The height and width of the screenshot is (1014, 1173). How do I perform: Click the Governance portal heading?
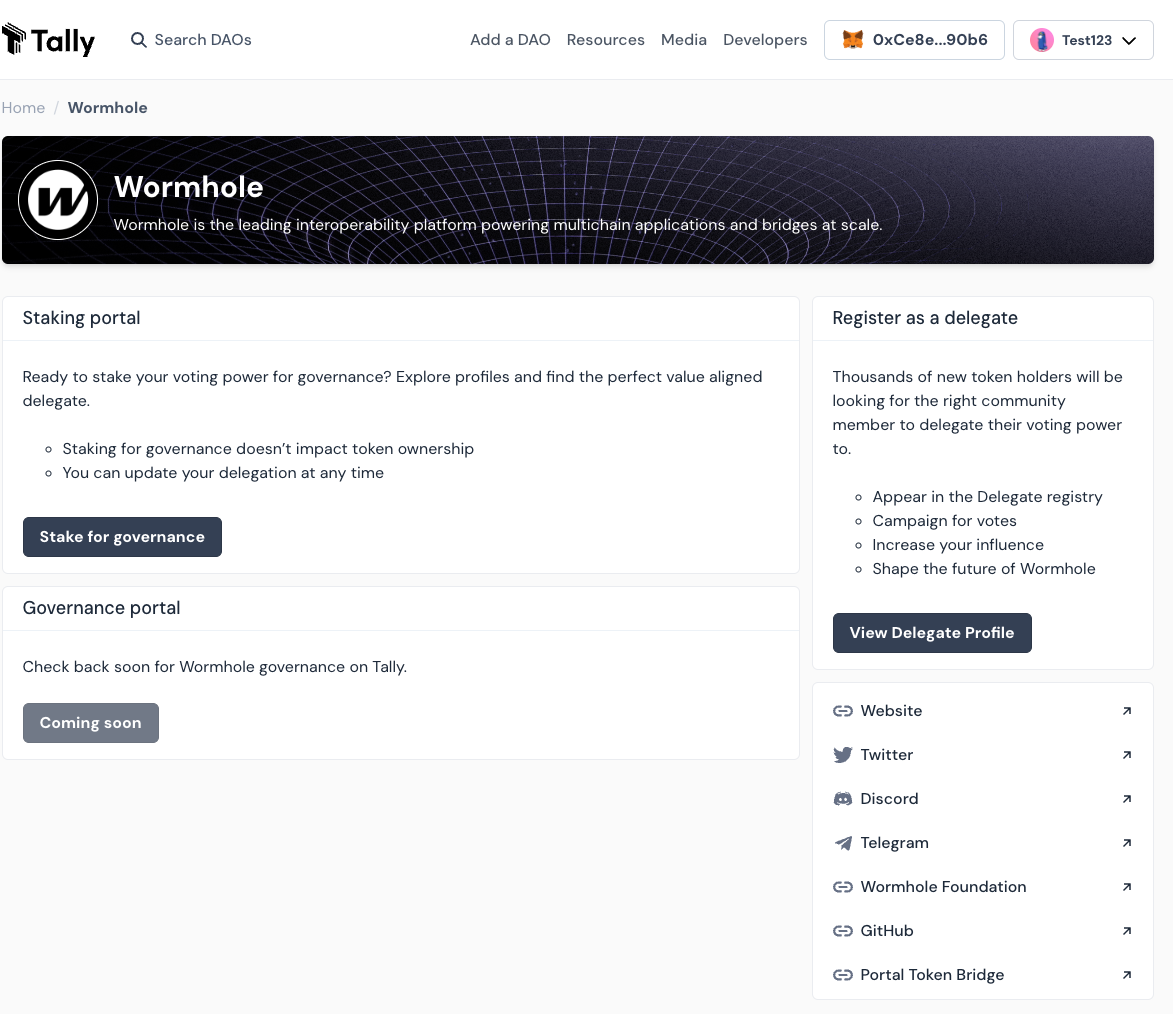click(101, 608)
